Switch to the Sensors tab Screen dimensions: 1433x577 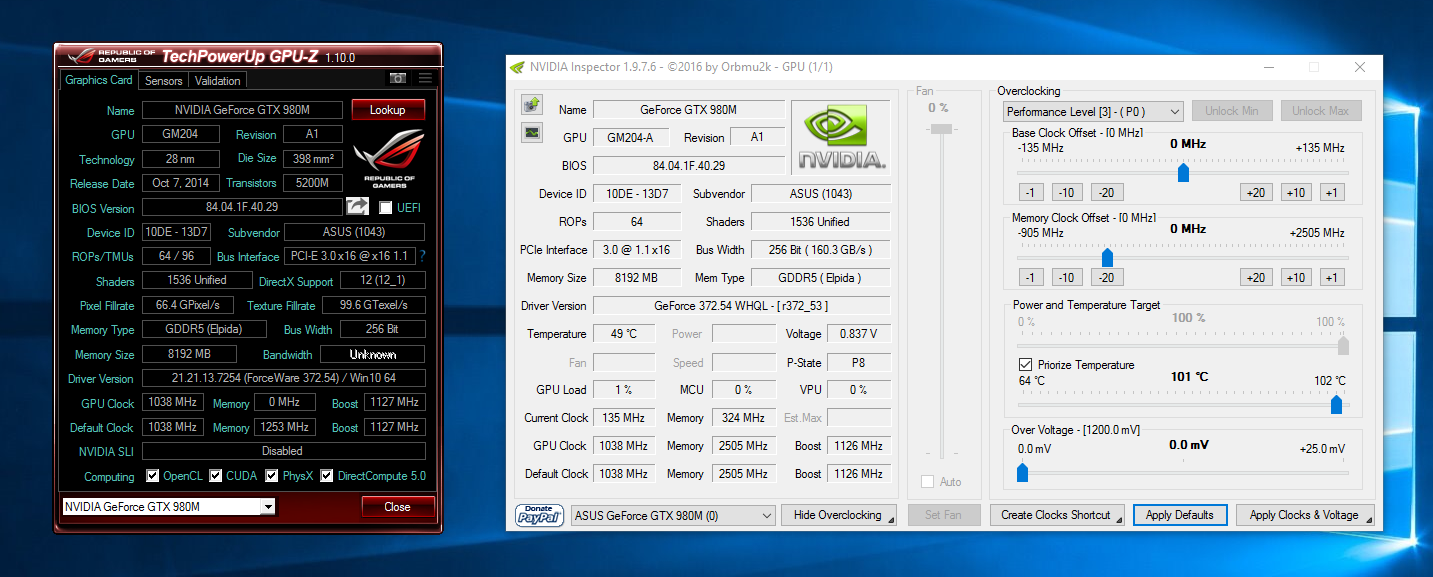163,81
